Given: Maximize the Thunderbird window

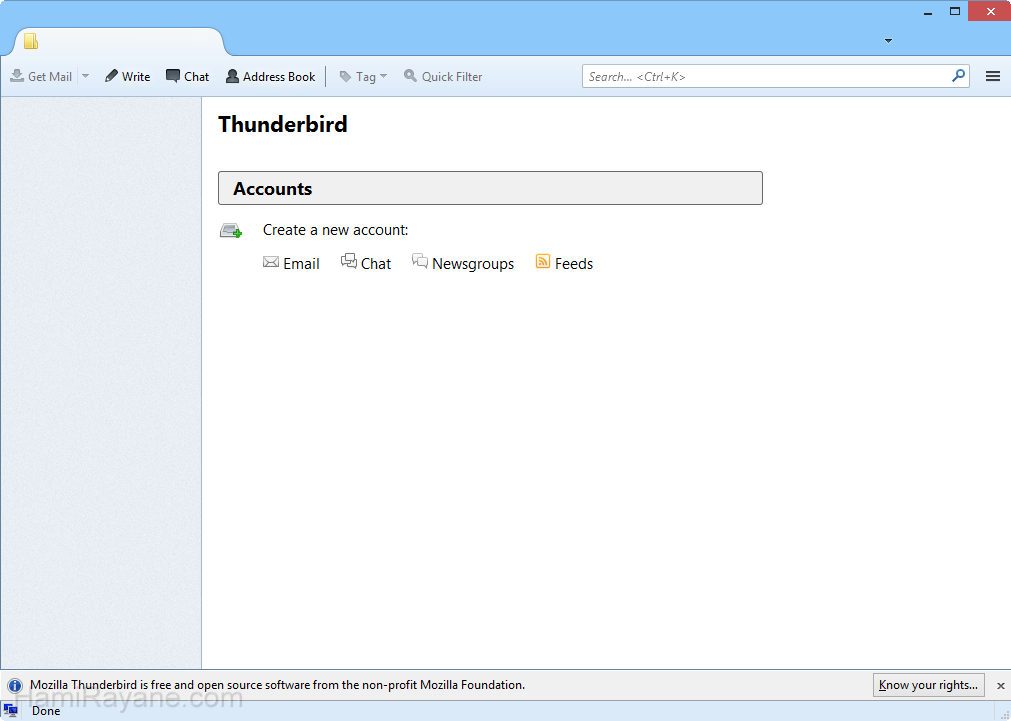Looking at the screenshot, I should [x=955, y=12].
